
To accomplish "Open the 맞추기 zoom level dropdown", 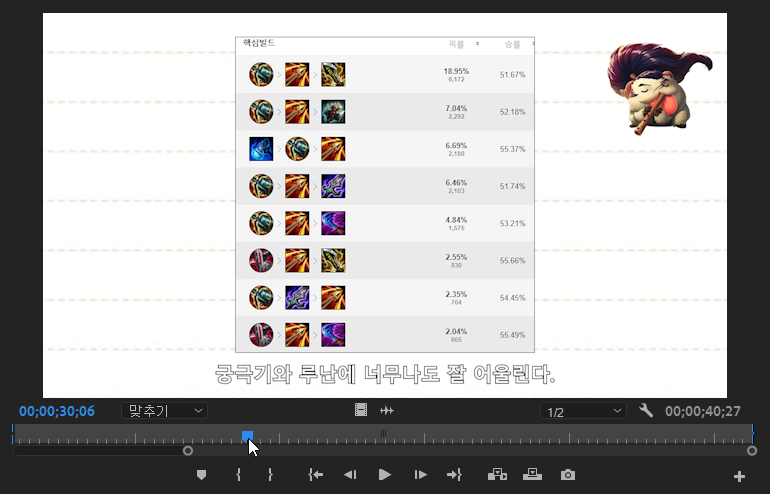I will tap(165, 411).
